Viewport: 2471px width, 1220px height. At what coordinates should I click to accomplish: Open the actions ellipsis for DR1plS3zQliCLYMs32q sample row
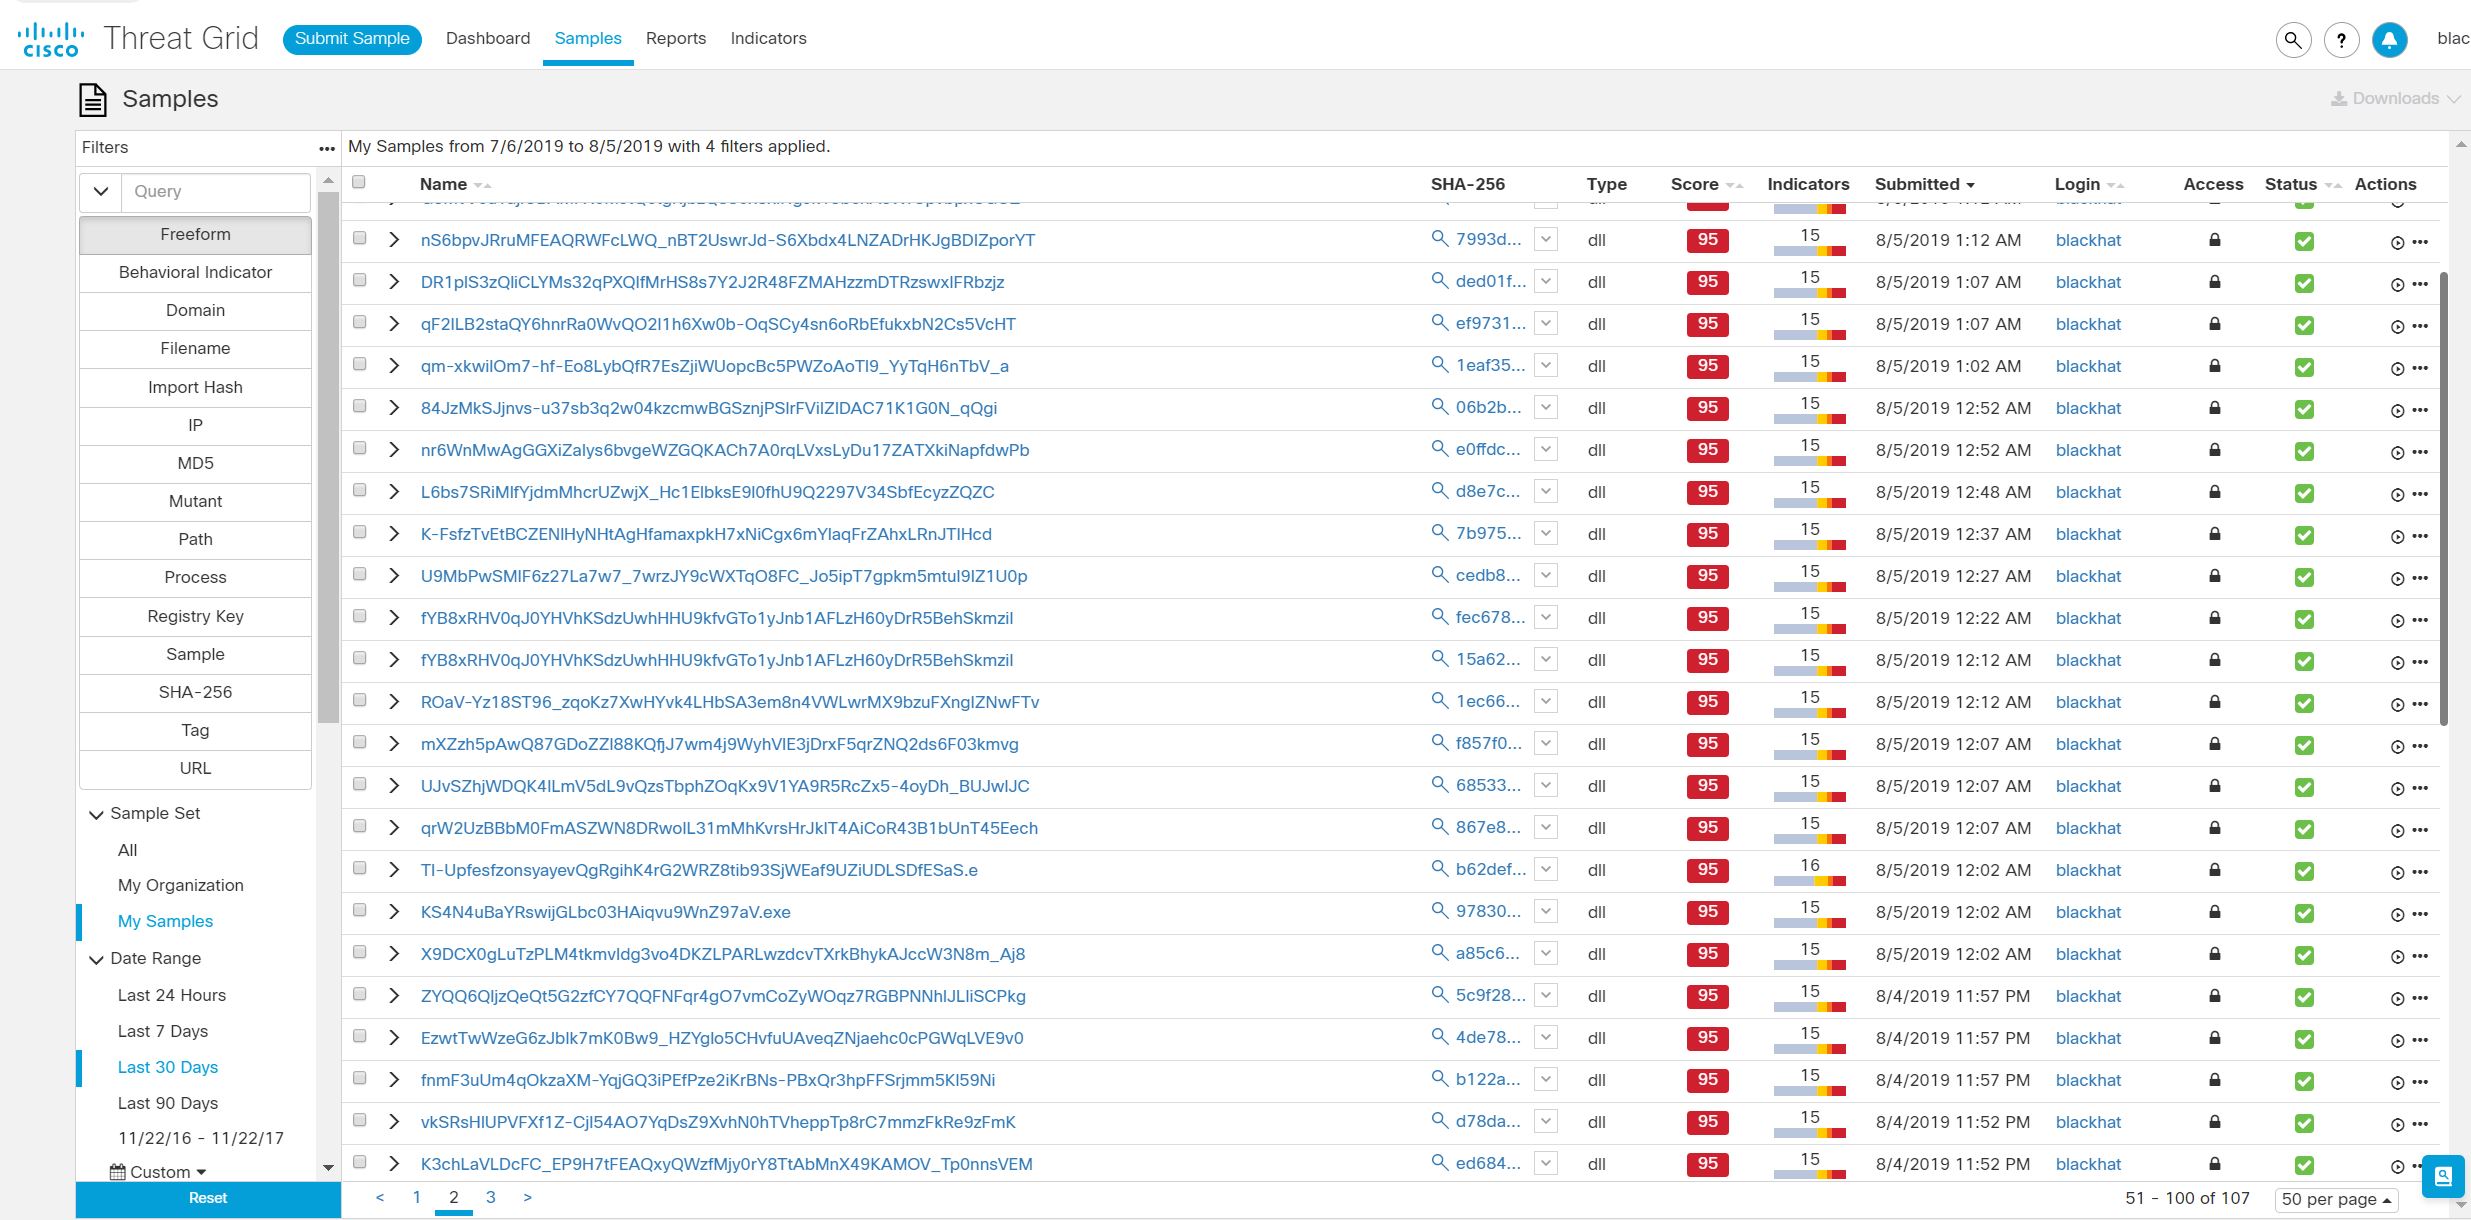click(2421, 284)
